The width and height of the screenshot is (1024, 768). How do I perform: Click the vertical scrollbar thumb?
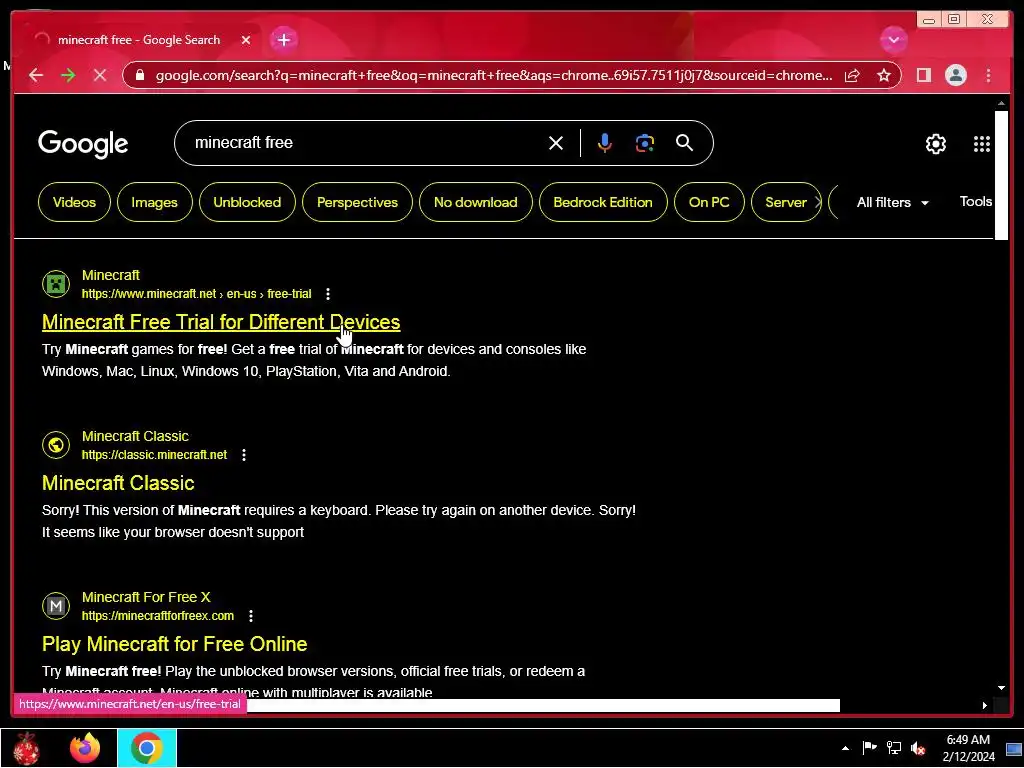(1000, 175)
